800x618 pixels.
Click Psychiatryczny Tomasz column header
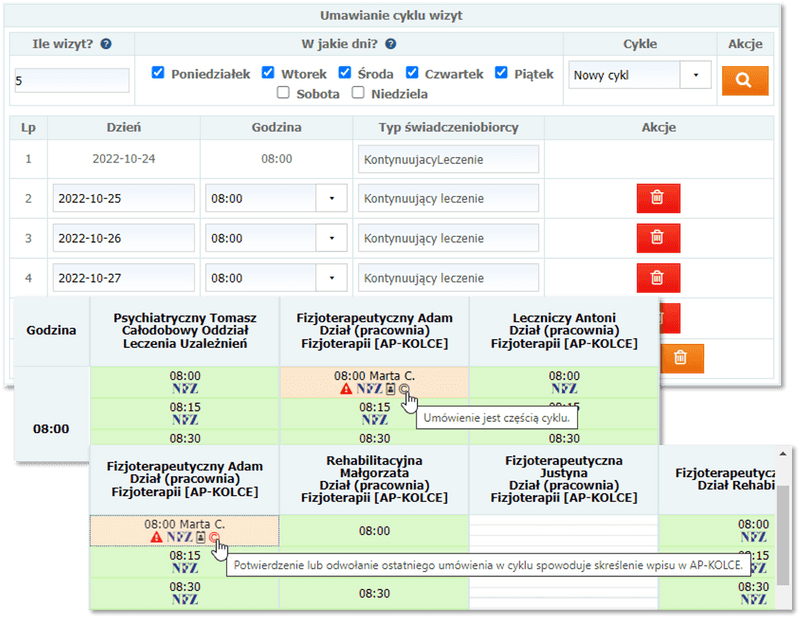point(185,331)
